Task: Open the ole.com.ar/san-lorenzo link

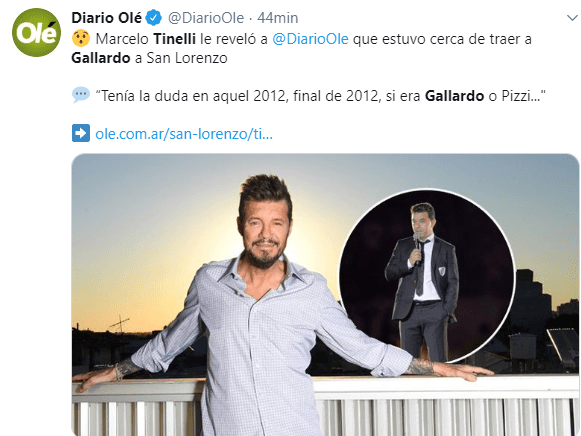Action: 184,134
